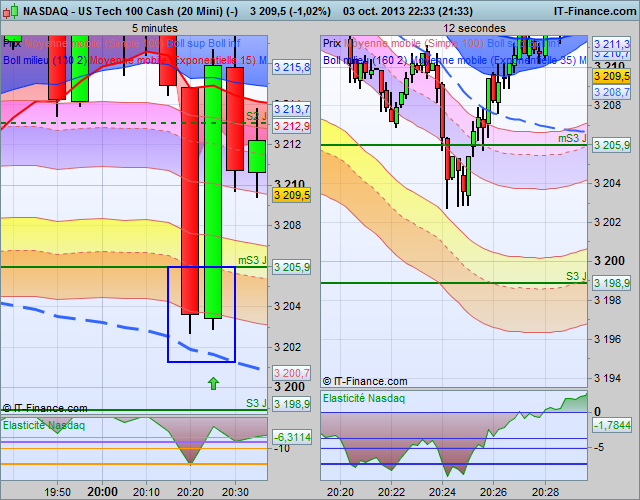Click the 3 213,7 blue price tag
The height and width of the screenshot is (500, 640).
click(291, 109)
